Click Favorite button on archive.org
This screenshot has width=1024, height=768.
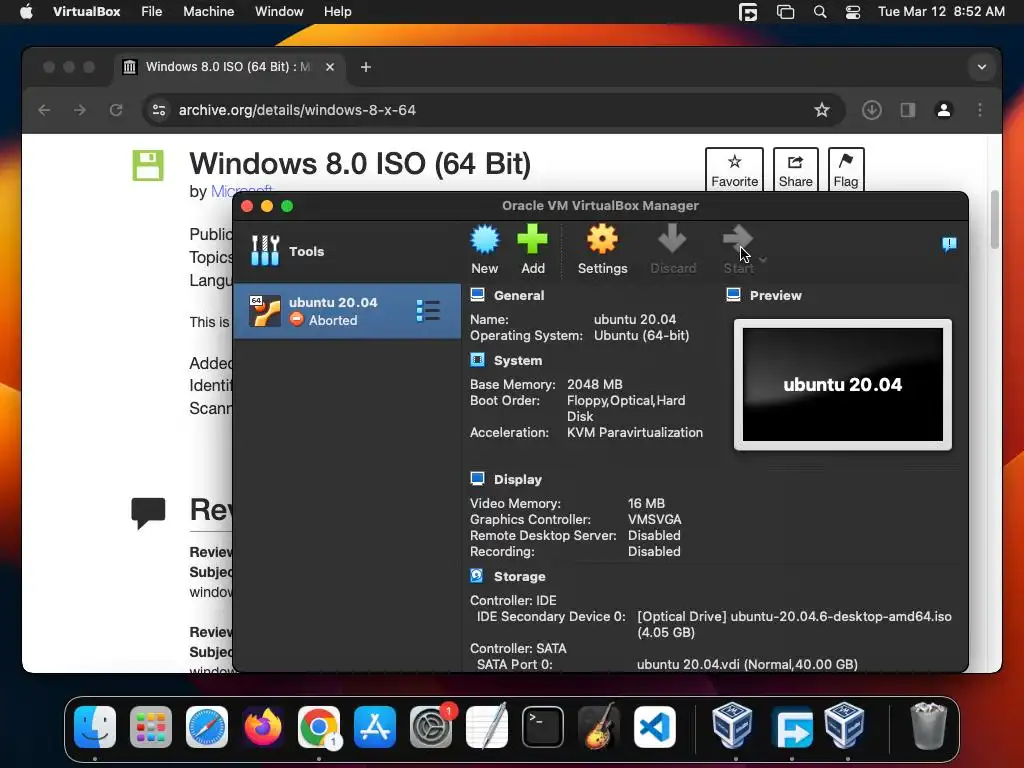tap(734, 170)
